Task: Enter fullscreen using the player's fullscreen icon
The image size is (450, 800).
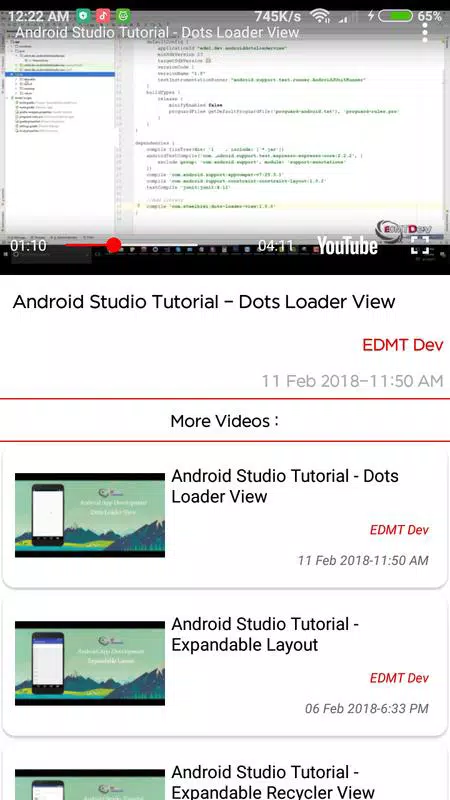Action: (420, 245)
